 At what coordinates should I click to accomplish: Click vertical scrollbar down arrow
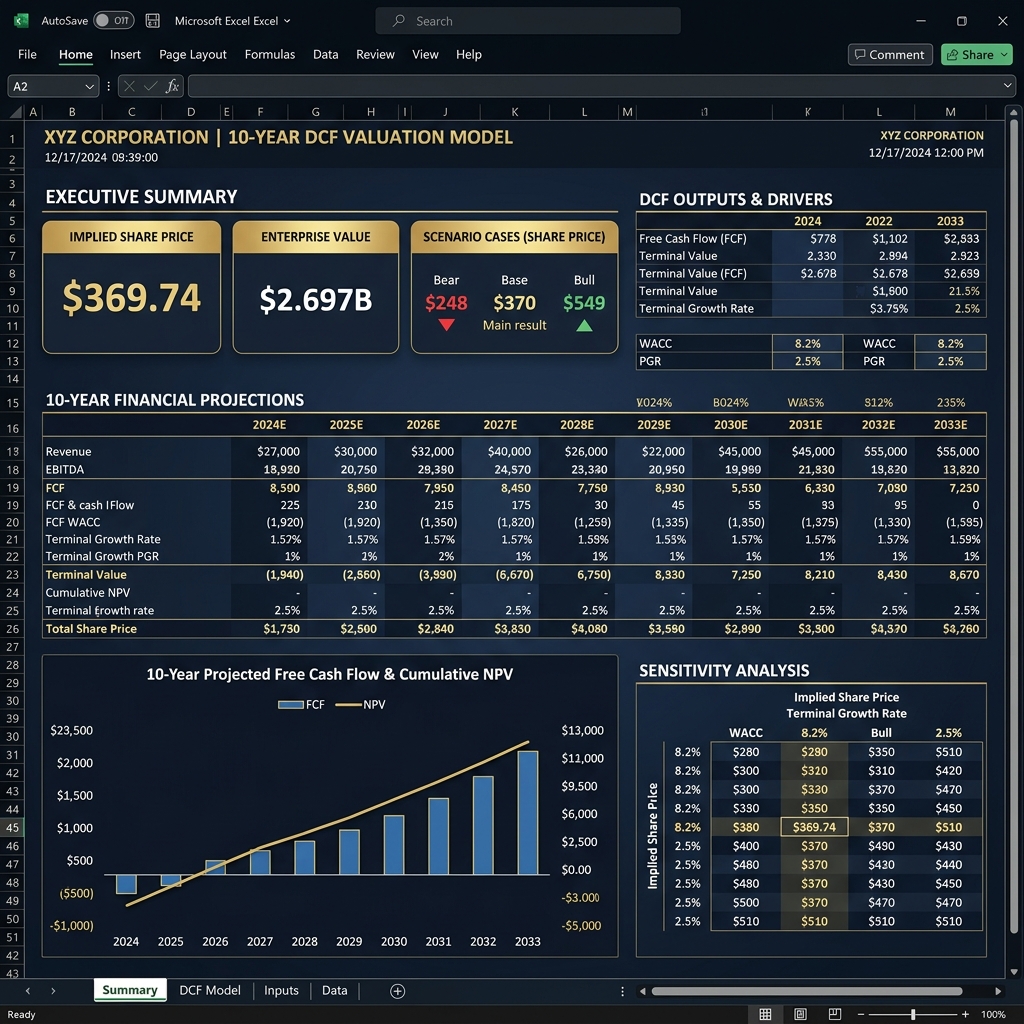[1014, 972]
